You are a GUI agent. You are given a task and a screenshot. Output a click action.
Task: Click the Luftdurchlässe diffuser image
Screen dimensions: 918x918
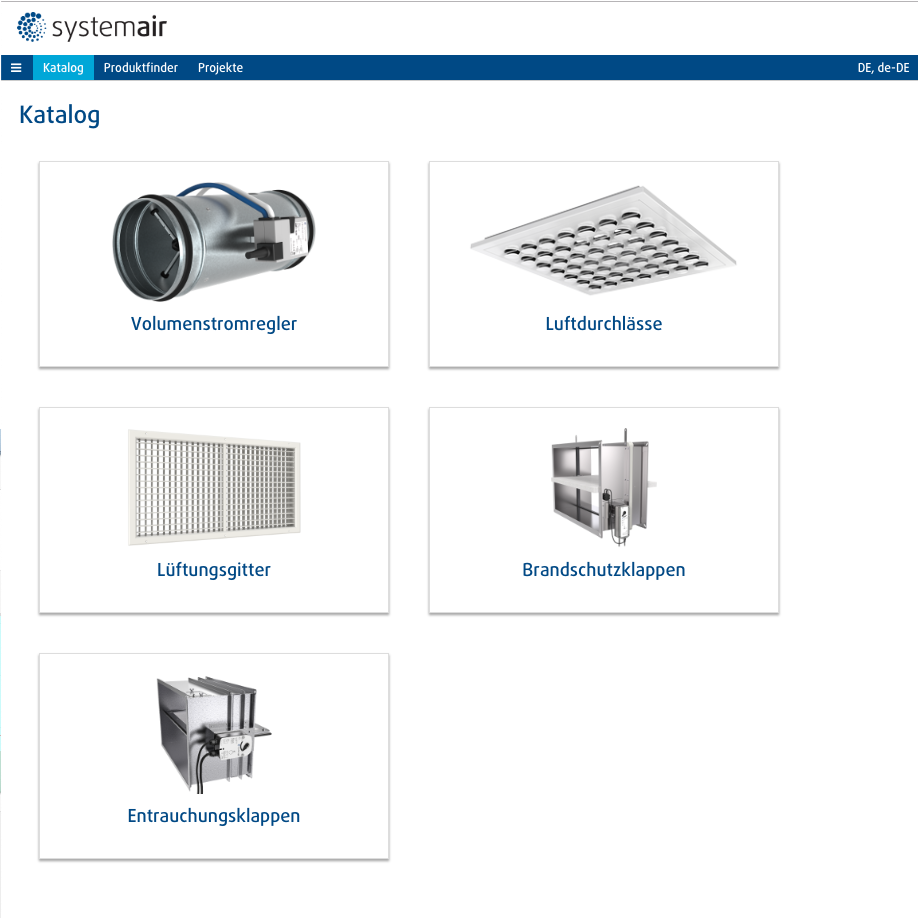coord(604,240)
